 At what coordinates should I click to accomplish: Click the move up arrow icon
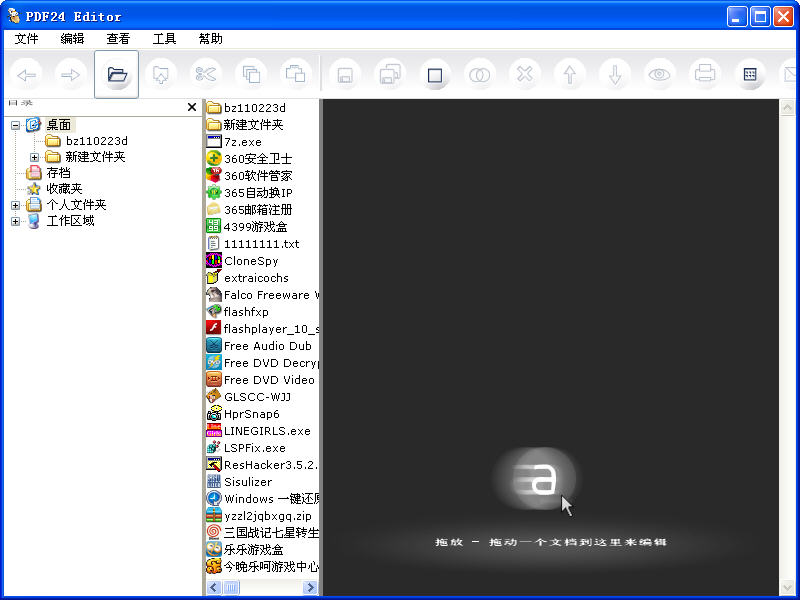pos(570,74)
